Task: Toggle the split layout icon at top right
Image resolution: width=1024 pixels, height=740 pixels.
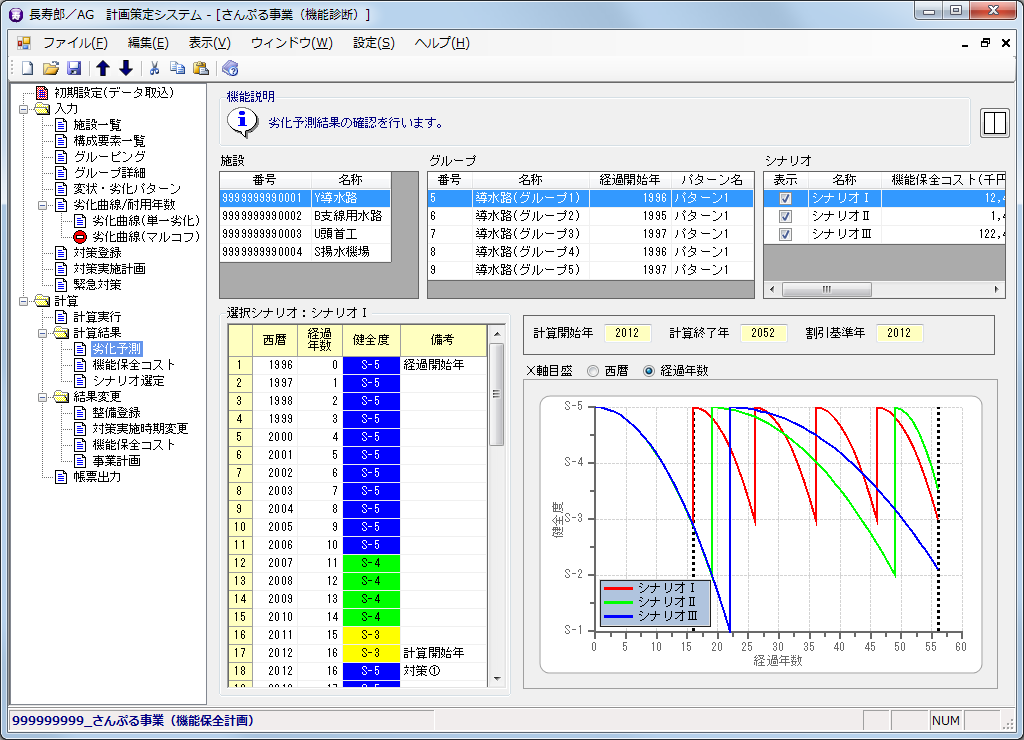Action: point(994,122)
